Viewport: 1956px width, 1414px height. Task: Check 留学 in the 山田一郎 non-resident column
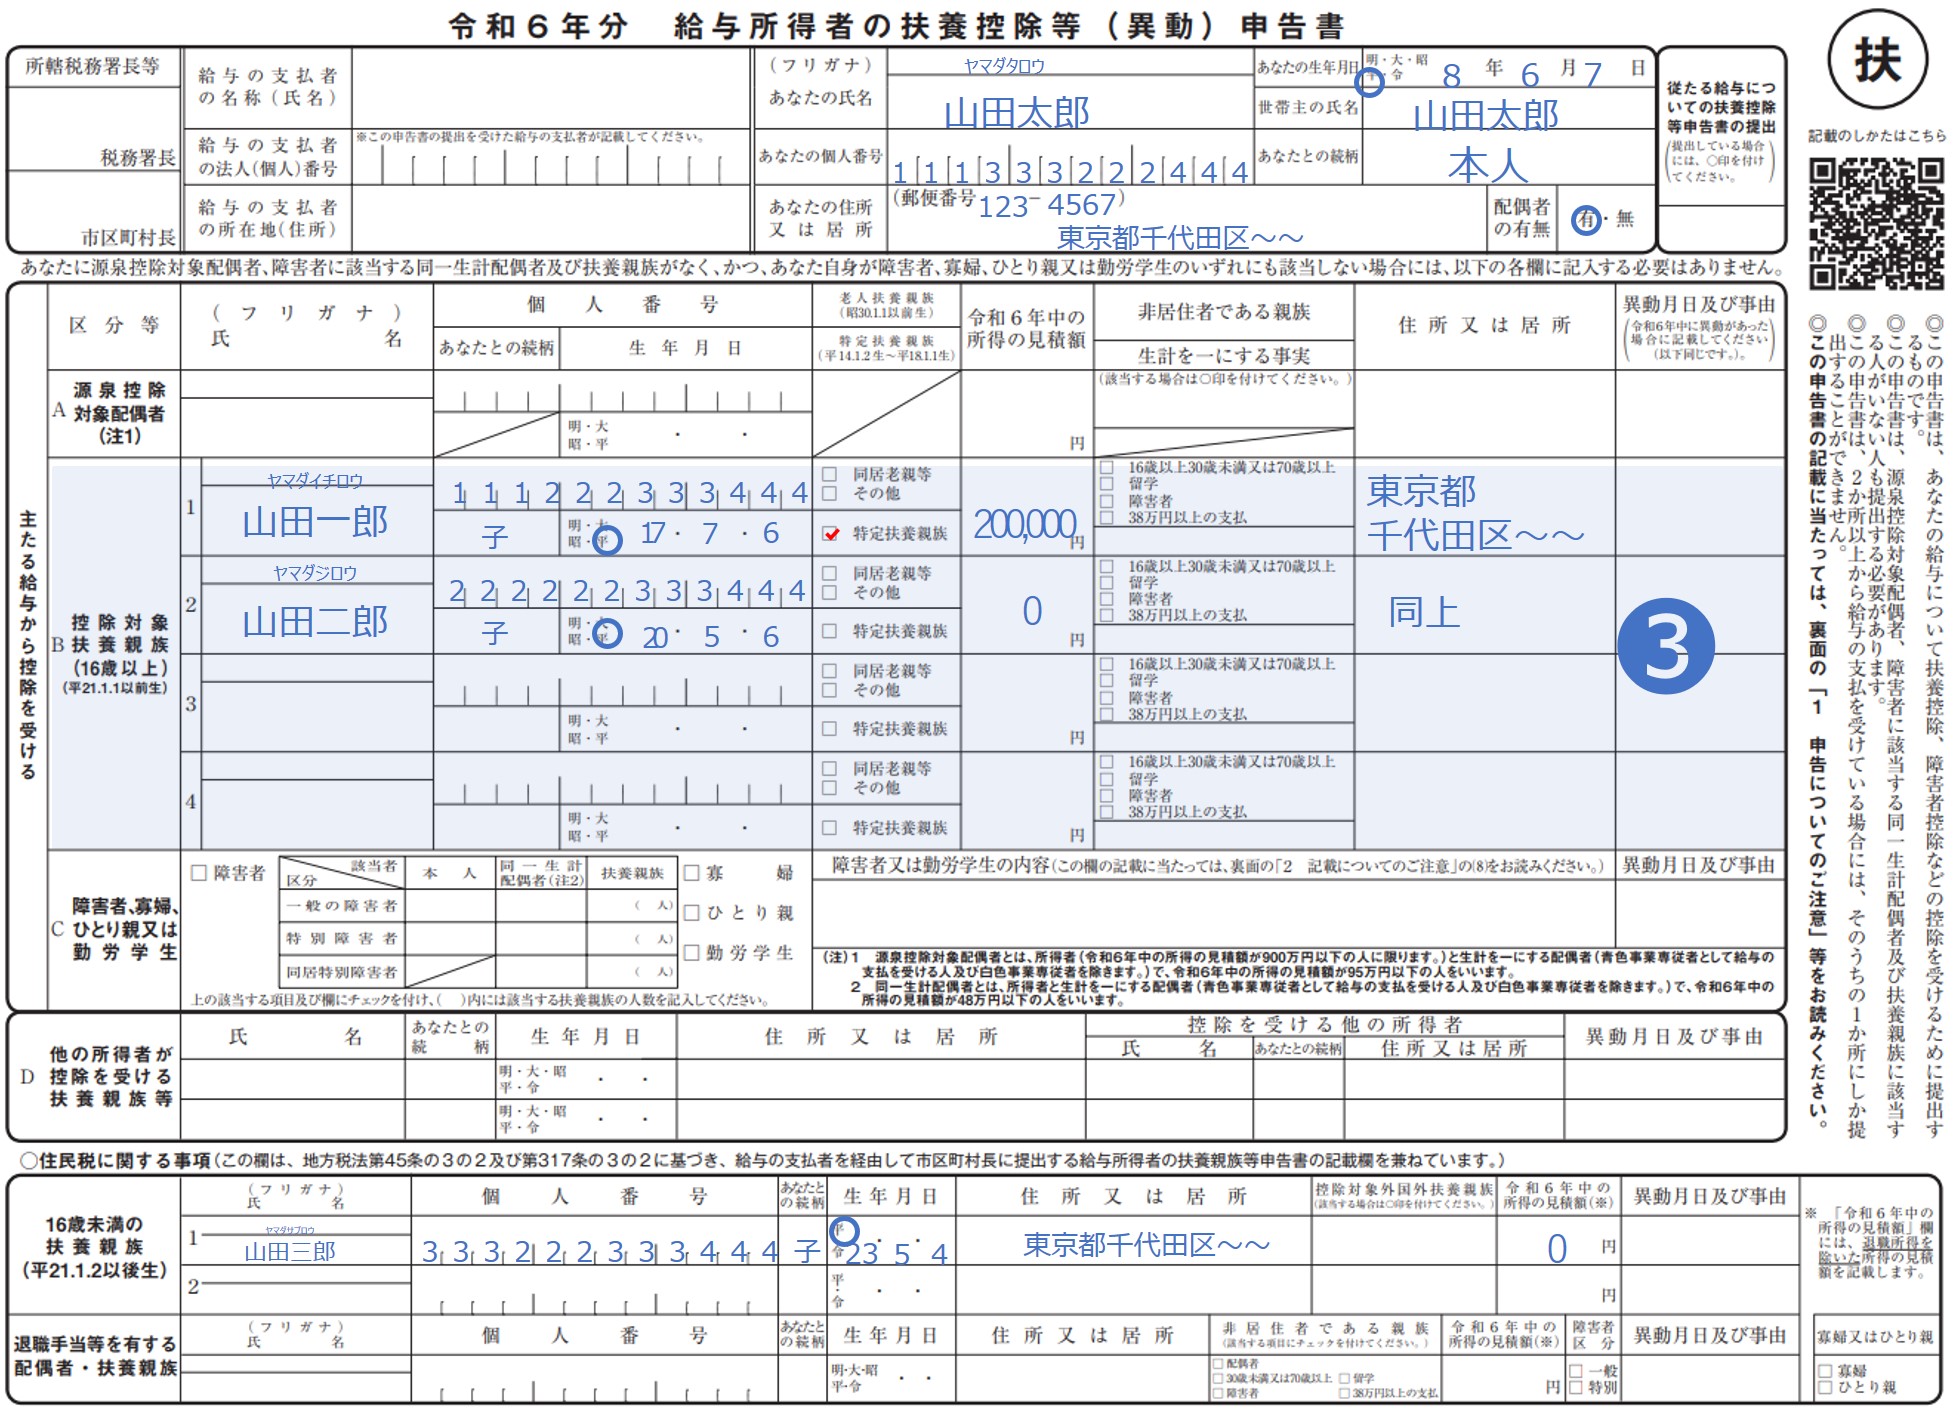(1107, 484)
